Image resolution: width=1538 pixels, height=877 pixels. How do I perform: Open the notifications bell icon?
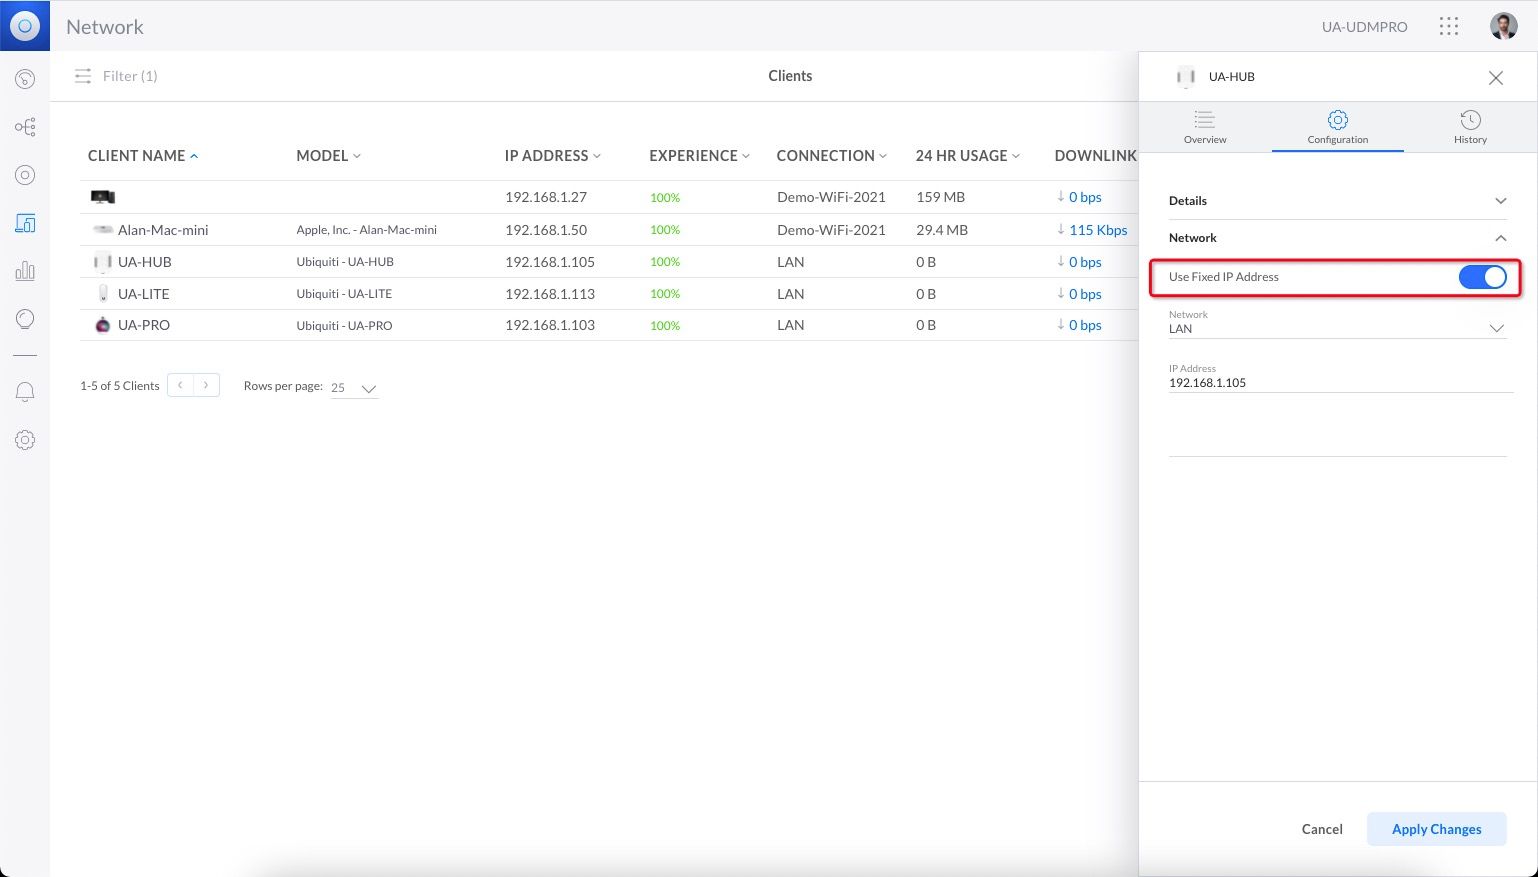coord(25,392)
